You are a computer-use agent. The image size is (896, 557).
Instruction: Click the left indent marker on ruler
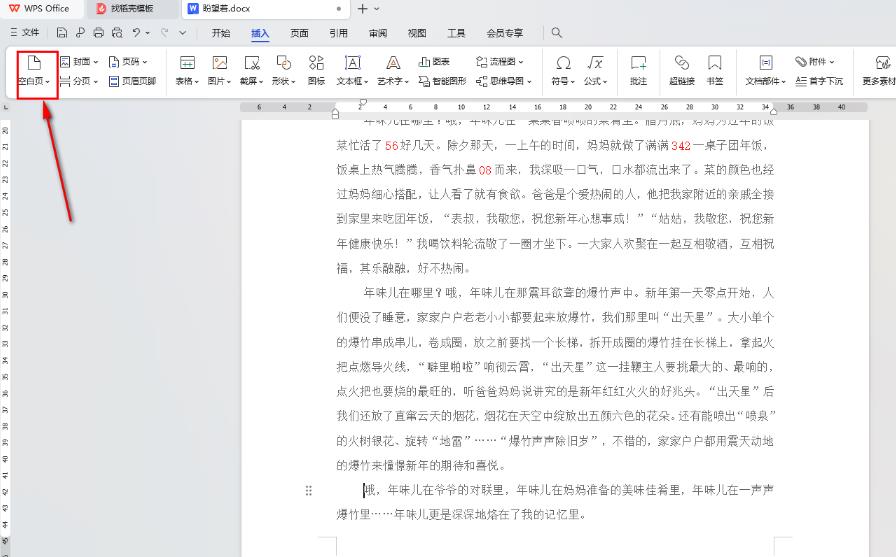[335, 114]
